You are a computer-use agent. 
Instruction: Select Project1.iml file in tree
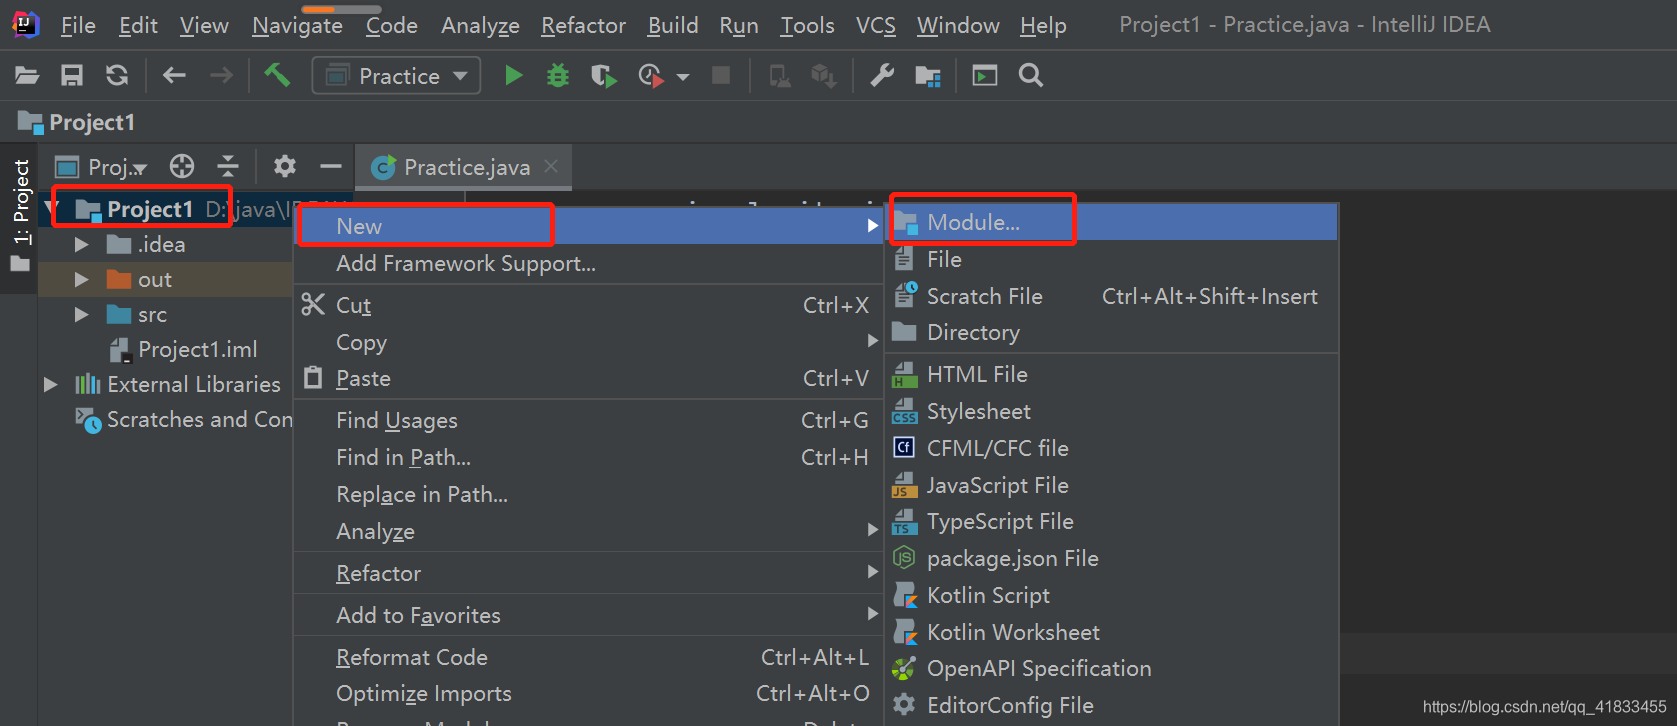[183, 349]
